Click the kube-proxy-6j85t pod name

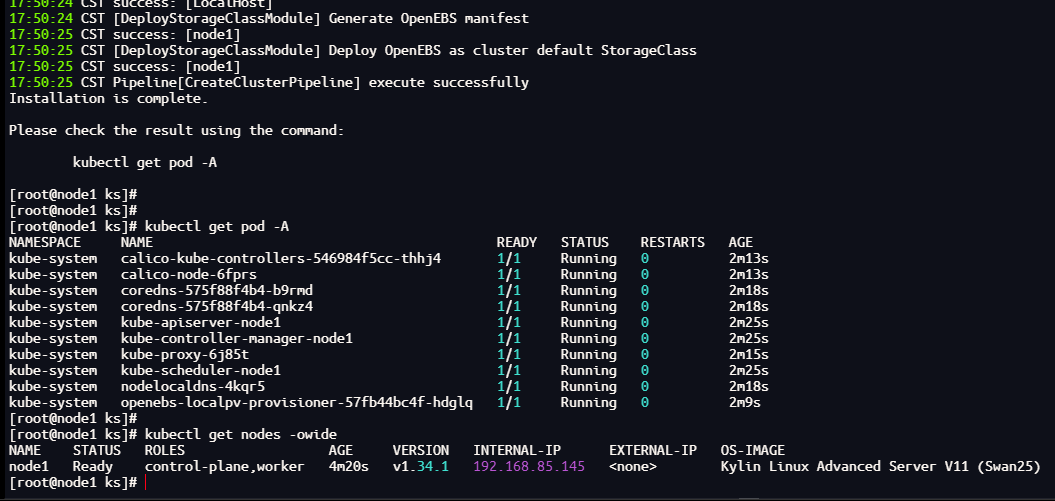[184, 355]
